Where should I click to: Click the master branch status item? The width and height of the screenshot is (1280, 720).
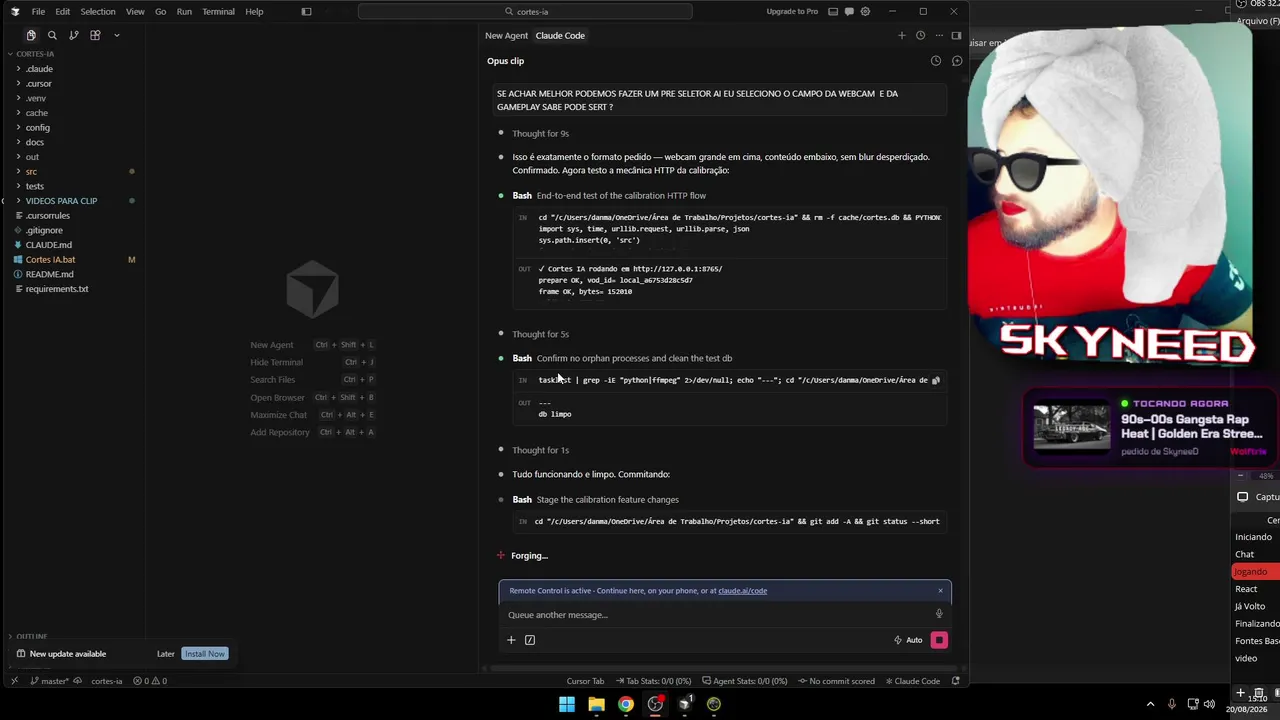tap(50, 681)
